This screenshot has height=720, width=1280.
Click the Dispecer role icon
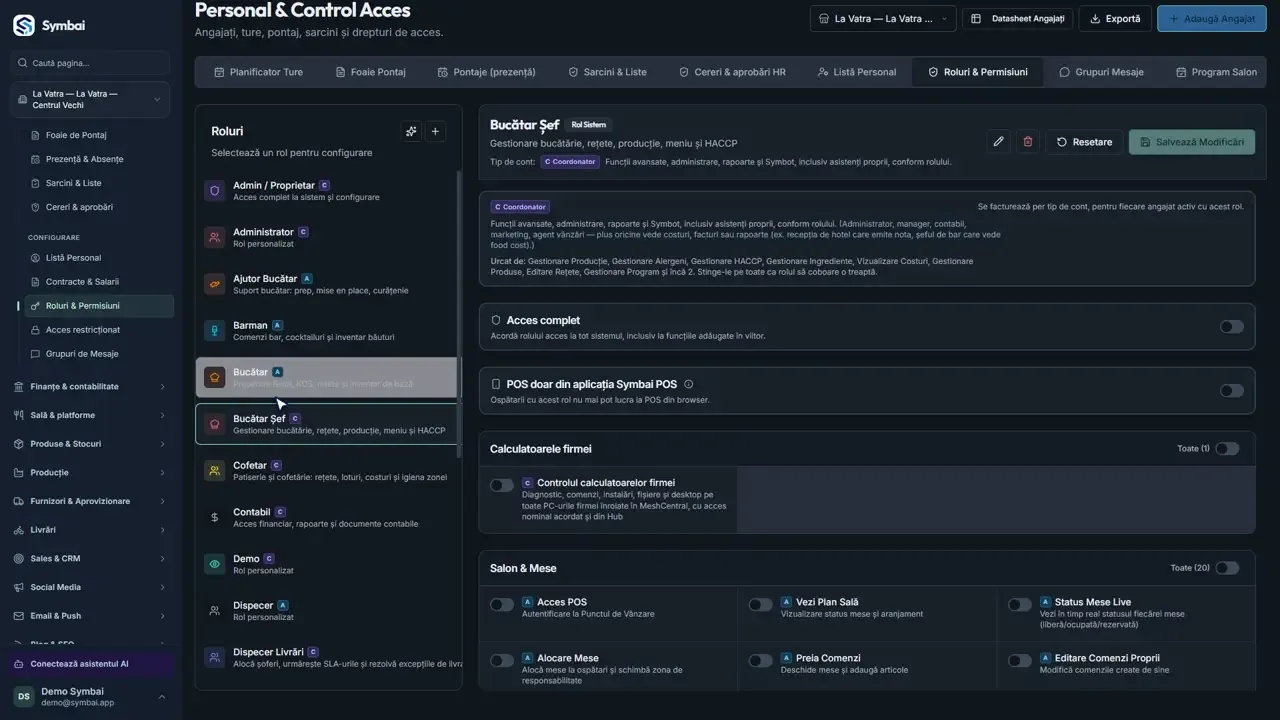(x=214, y=611)
